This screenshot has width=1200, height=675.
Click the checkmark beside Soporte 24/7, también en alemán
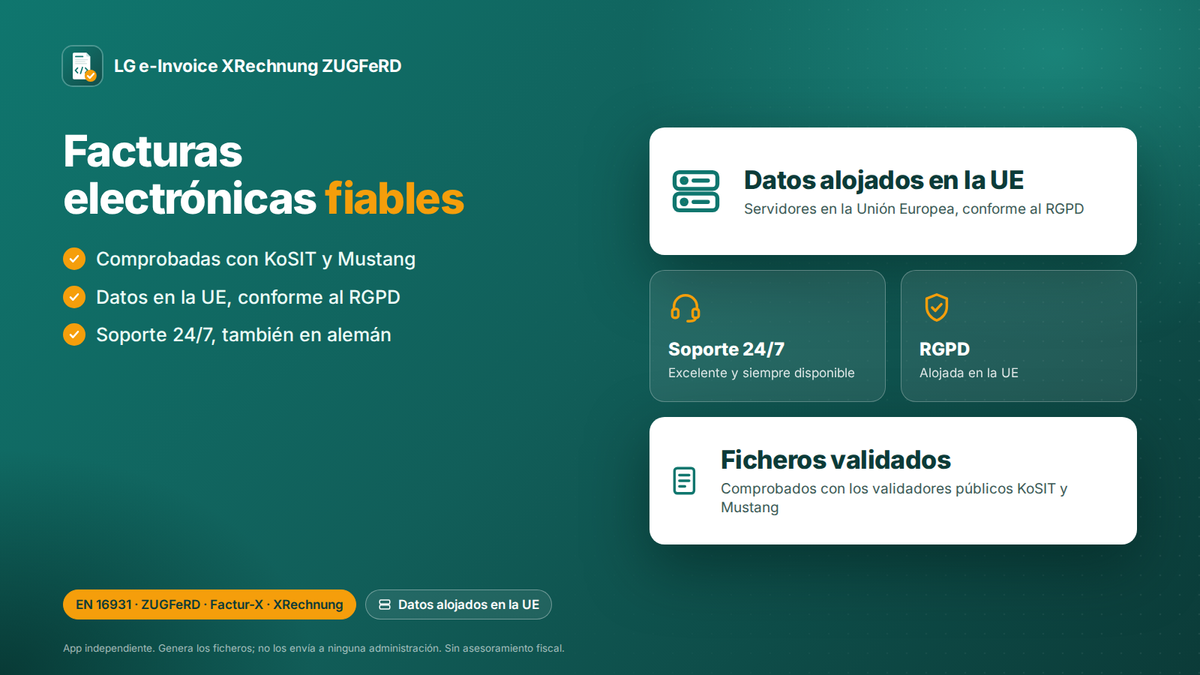click(x=74, y=334)
